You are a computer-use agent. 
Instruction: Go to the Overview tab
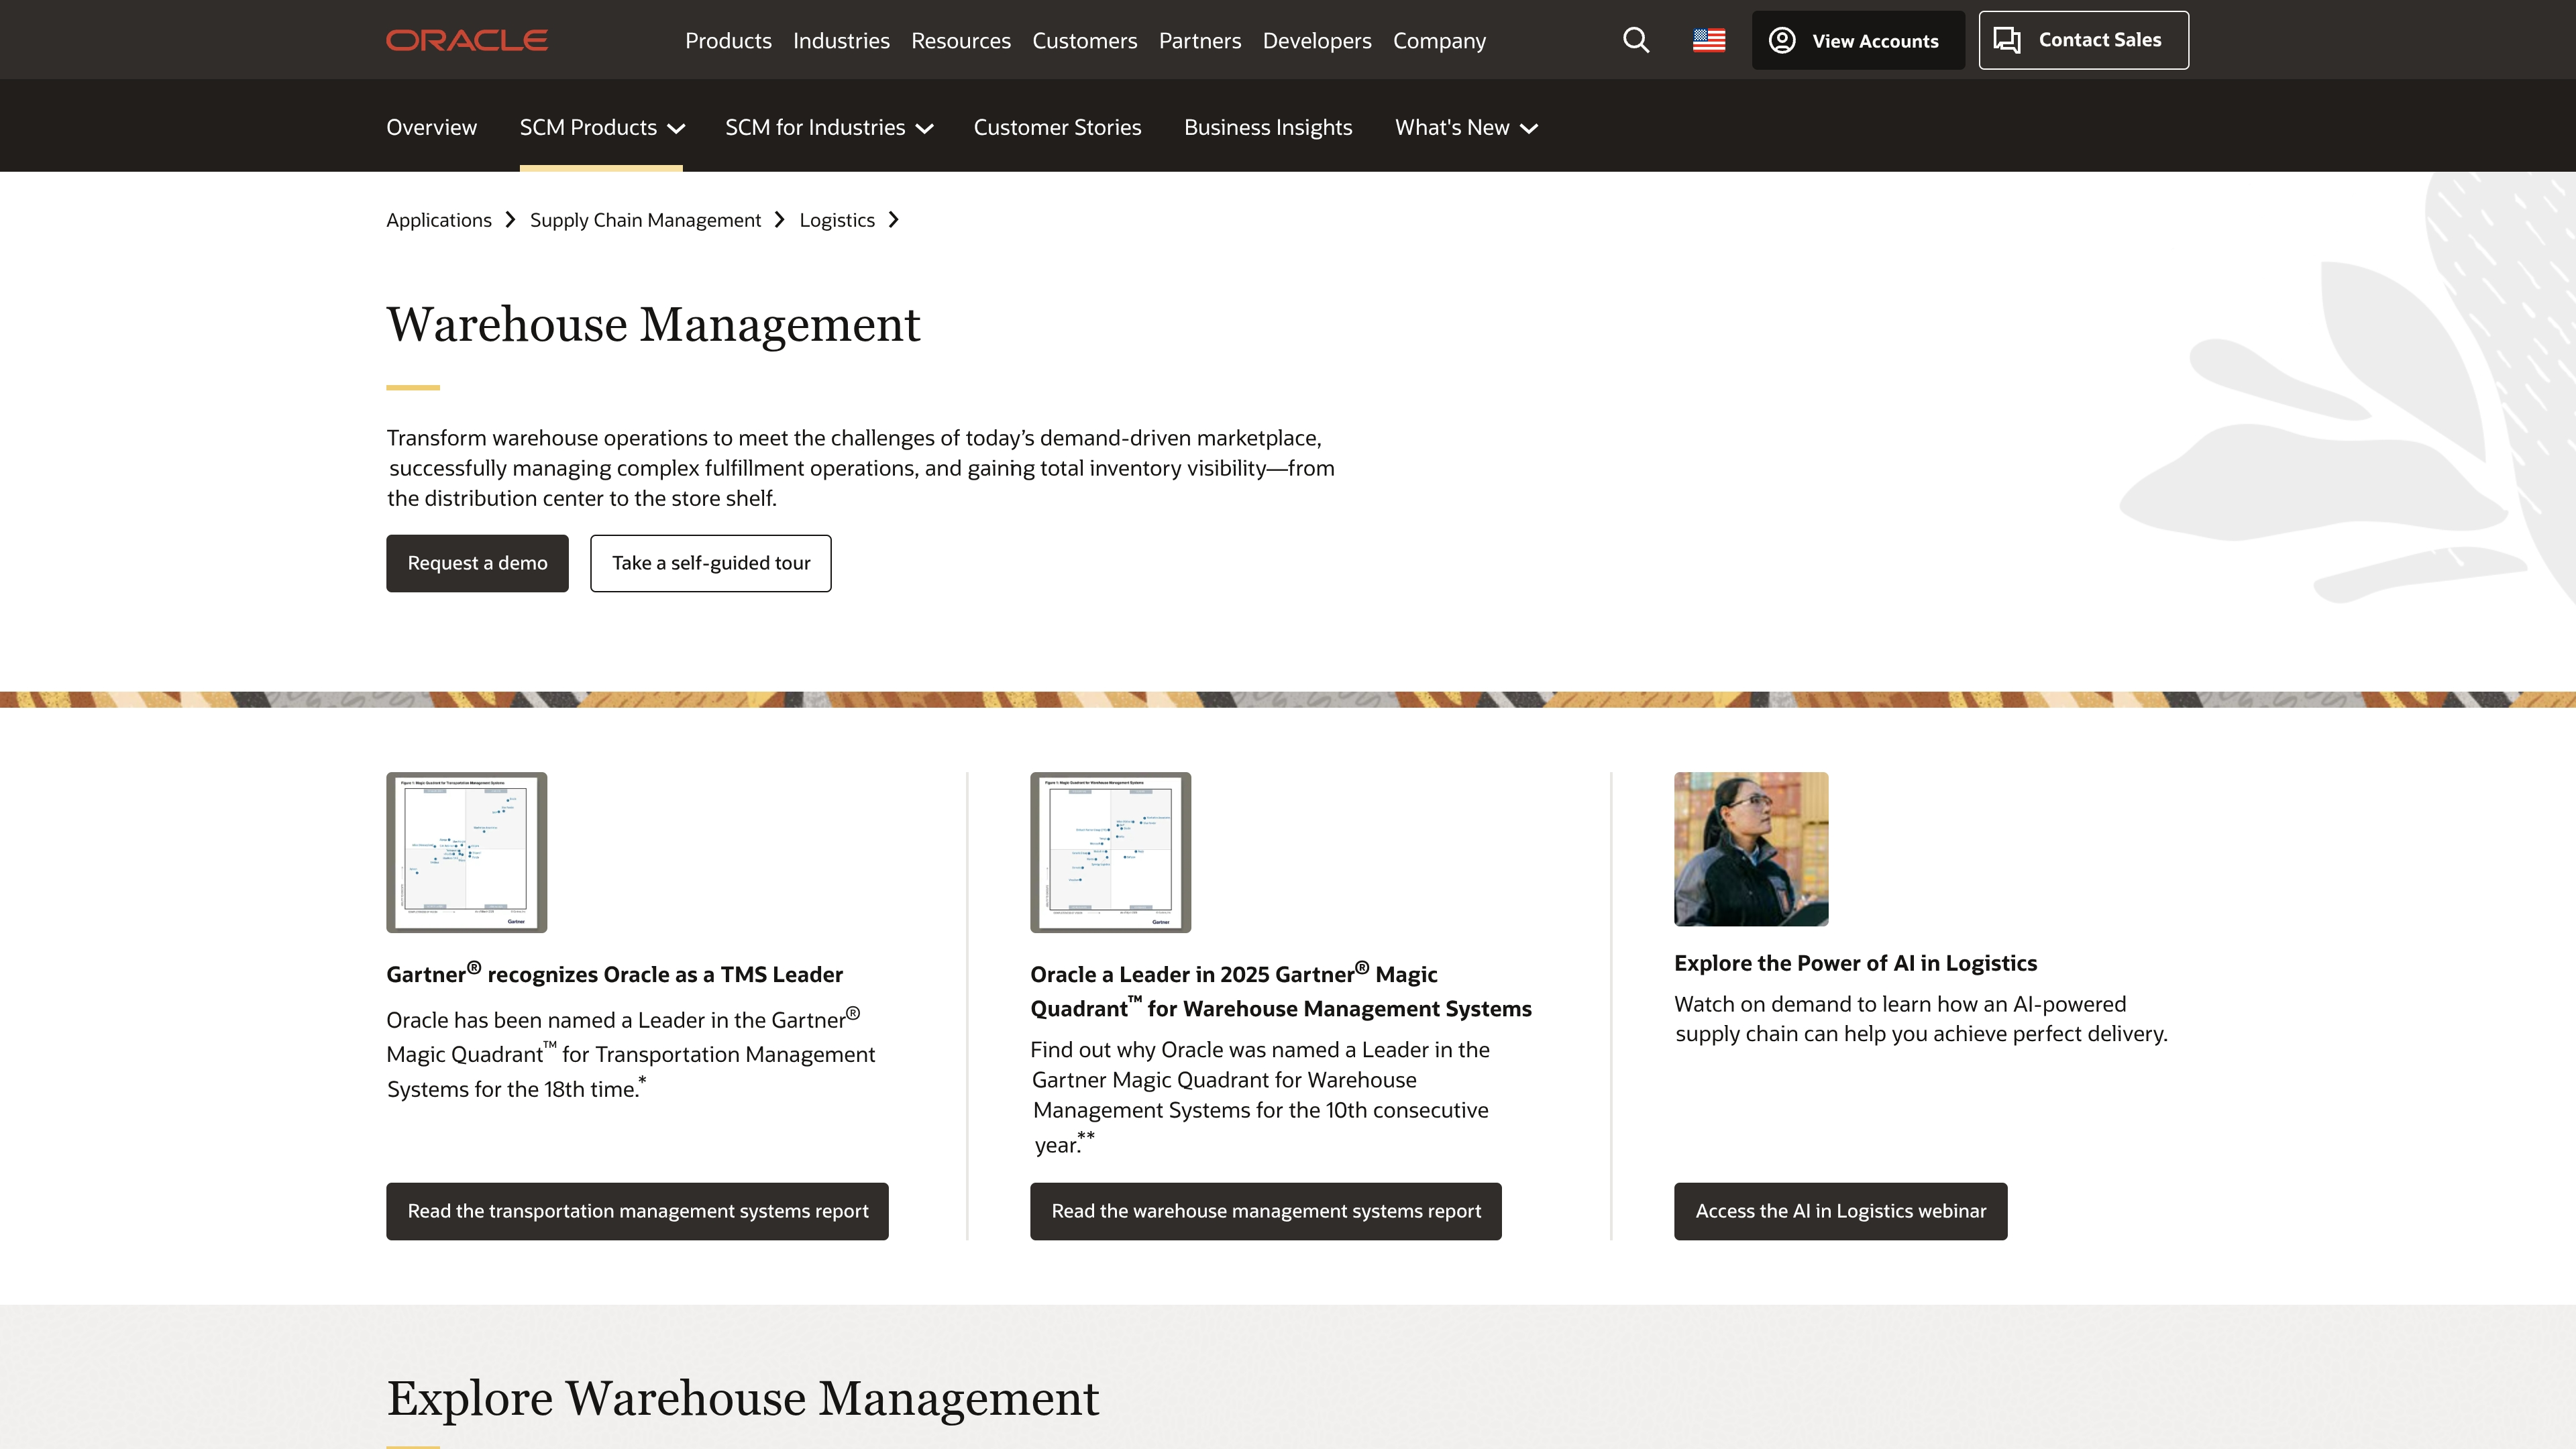click(432, 127)
